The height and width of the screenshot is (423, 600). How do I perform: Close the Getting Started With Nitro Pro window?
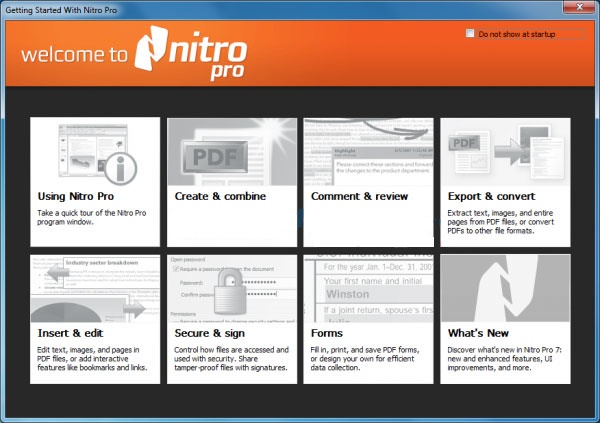click(x=579, y=7)
